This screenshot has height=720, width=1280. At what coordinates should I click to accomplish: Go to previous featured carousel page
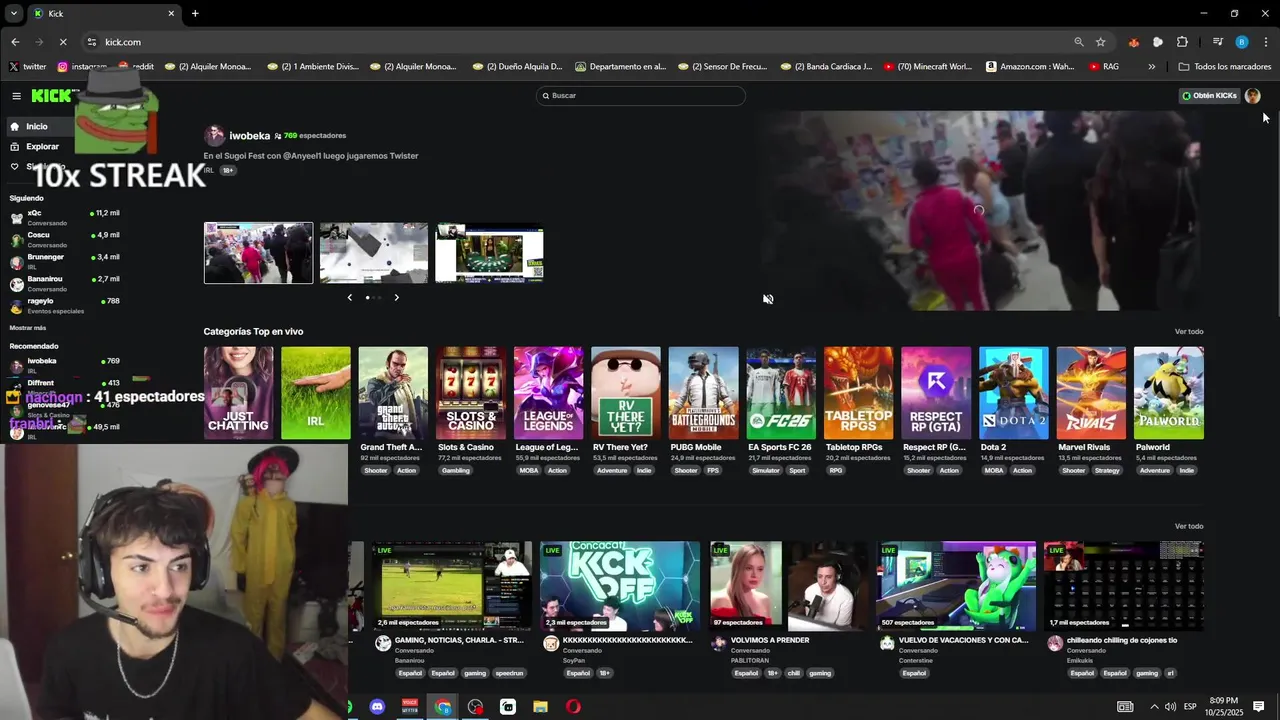point(349,297)
